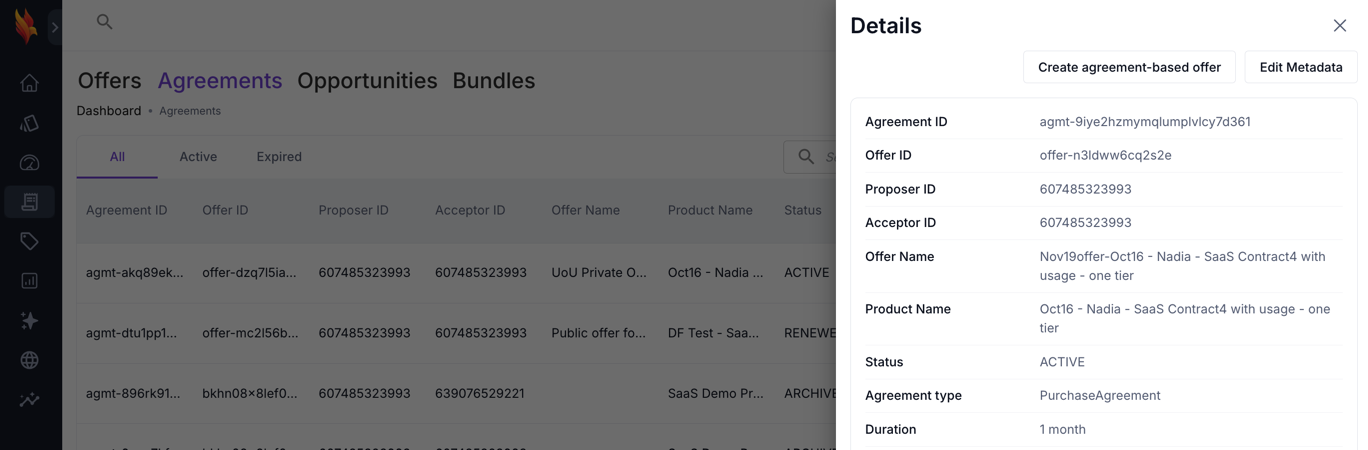
Task: Open the sparkle AI icon in sidebar
Action: pyautogui.click(x=29, y=320)
